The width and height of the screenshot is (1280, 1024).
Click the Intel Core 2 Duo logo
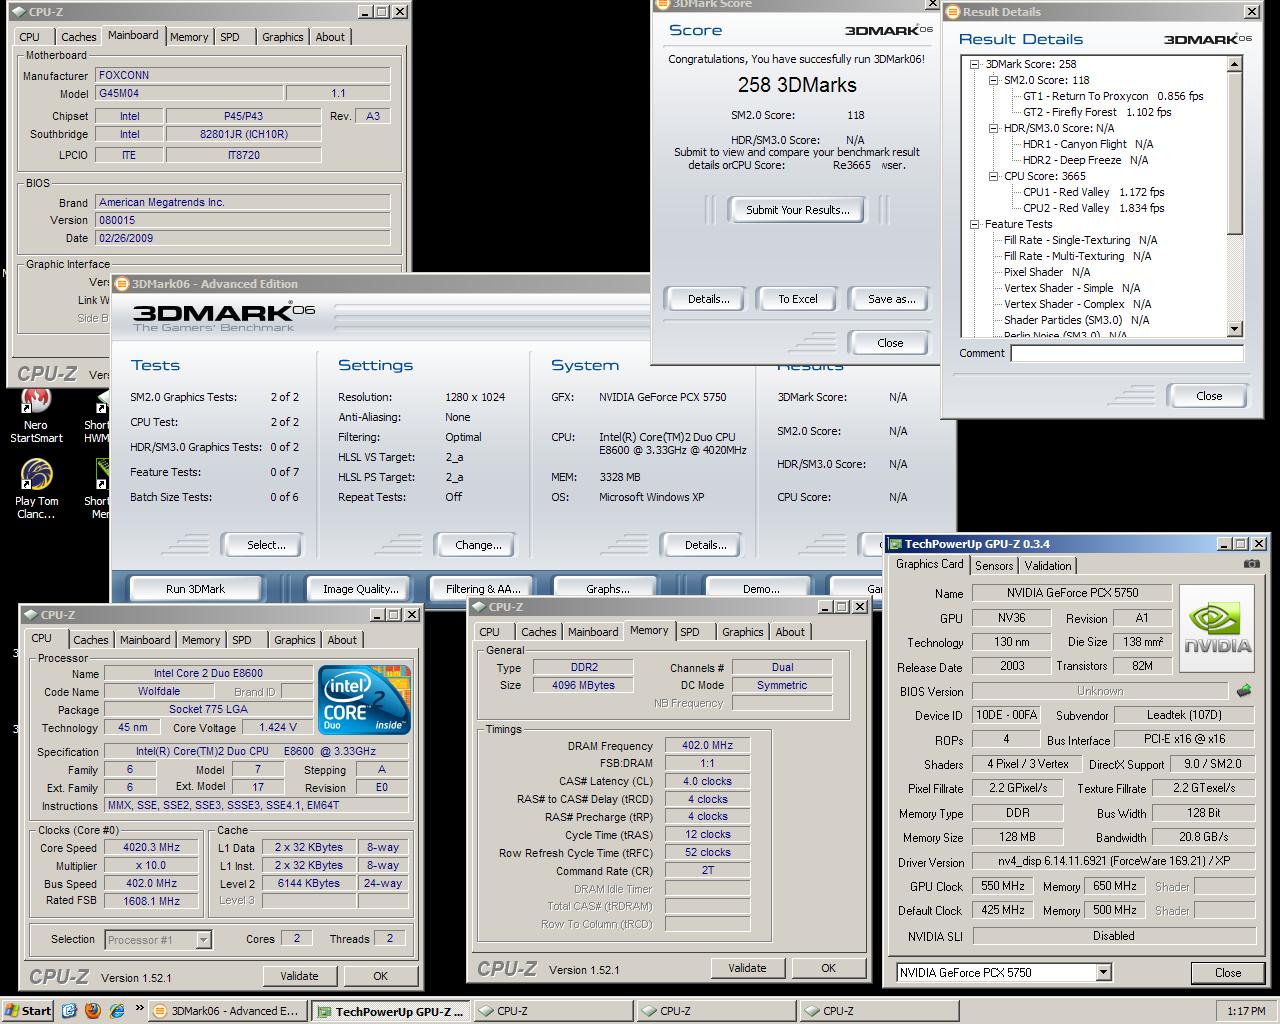pyautogui.click(x=365, y=700)
